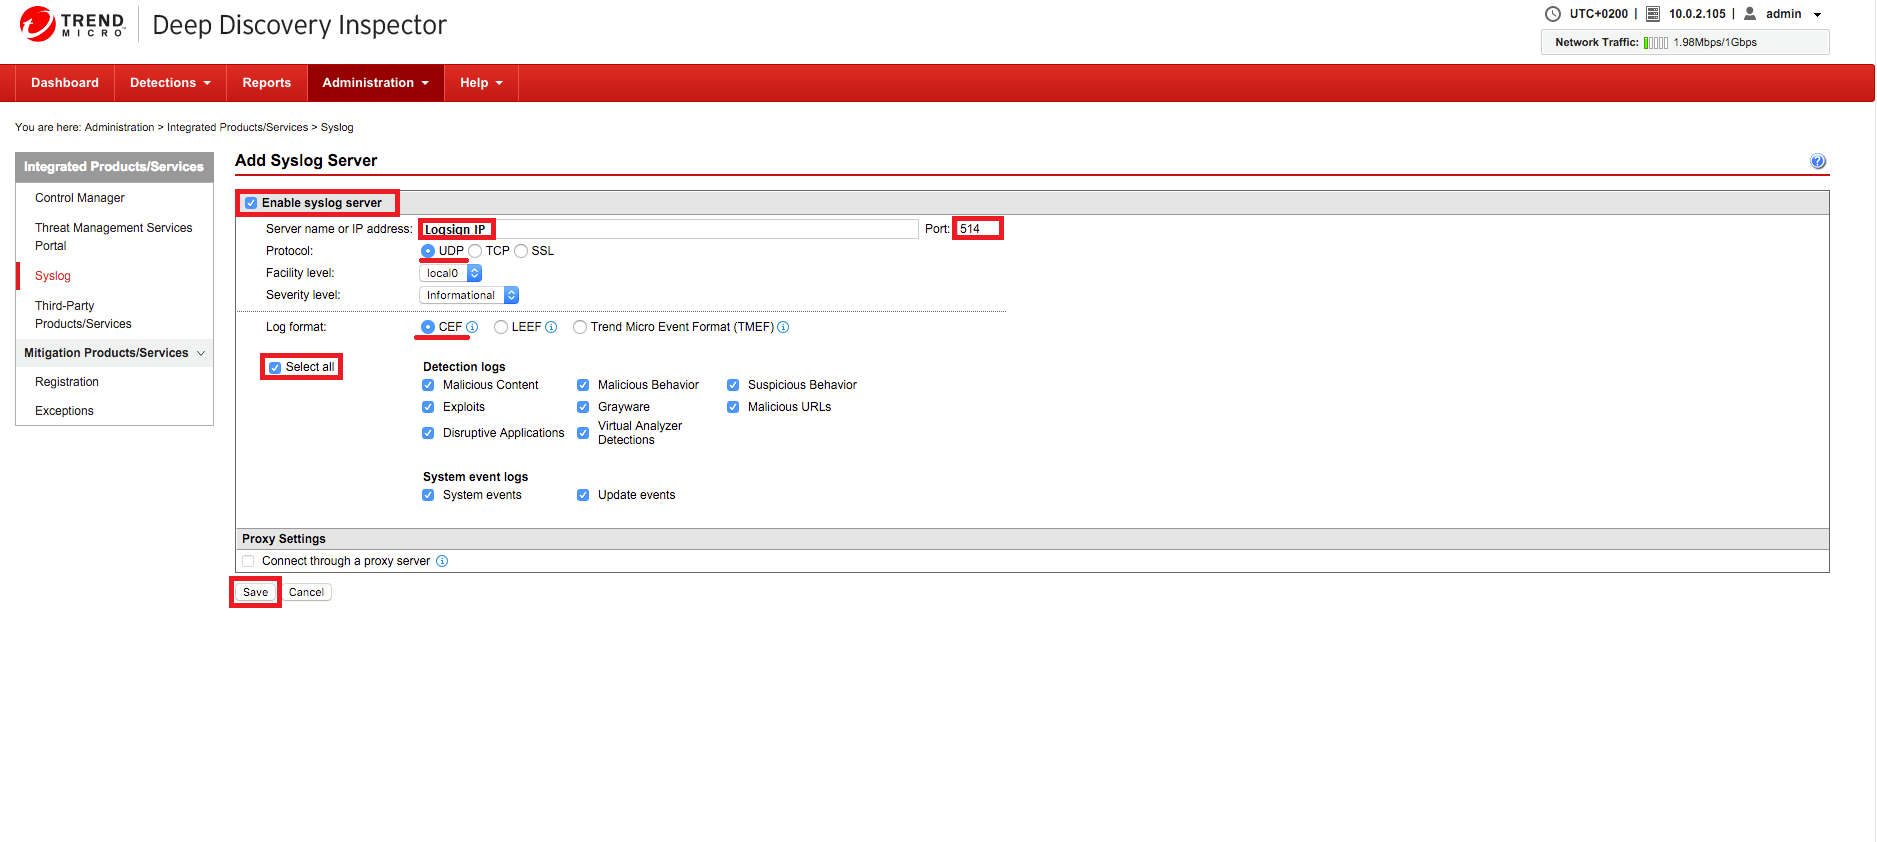Go to the Dashboard tab
The width and height of the screenshot is (1877, 842).
click(x=65, y=83)
